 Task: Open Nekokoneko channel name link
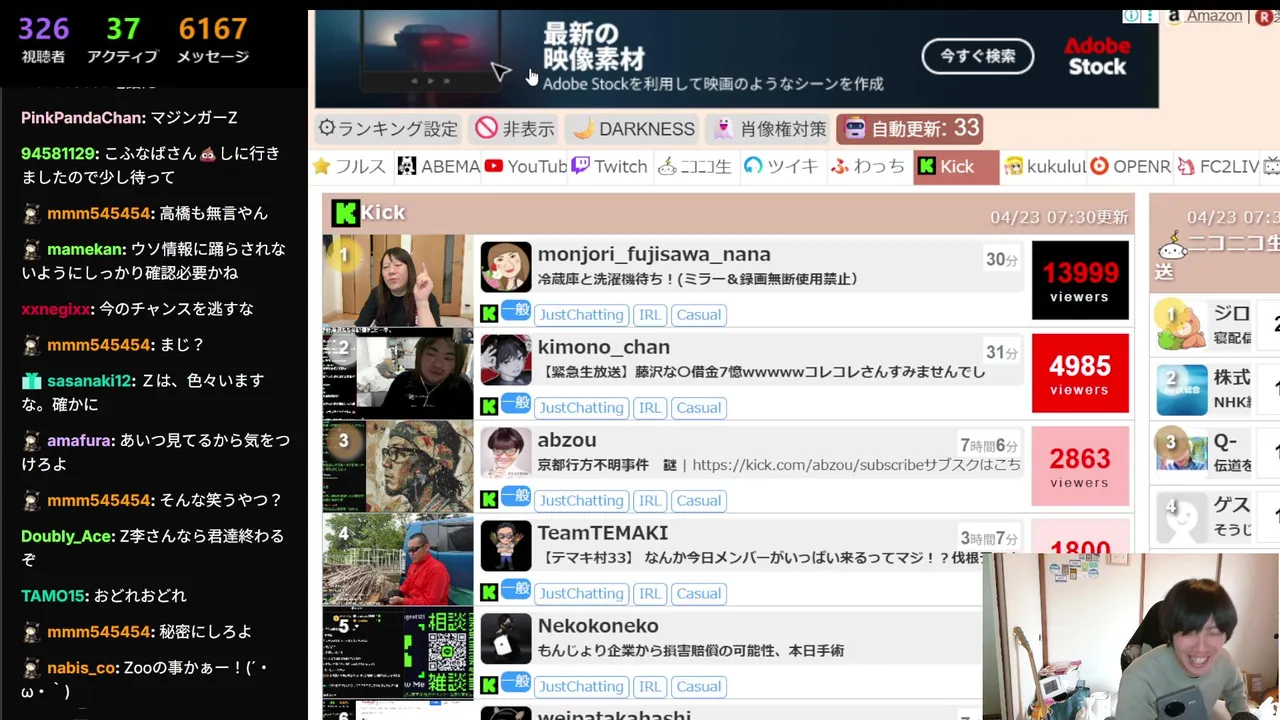click(598, 626)
